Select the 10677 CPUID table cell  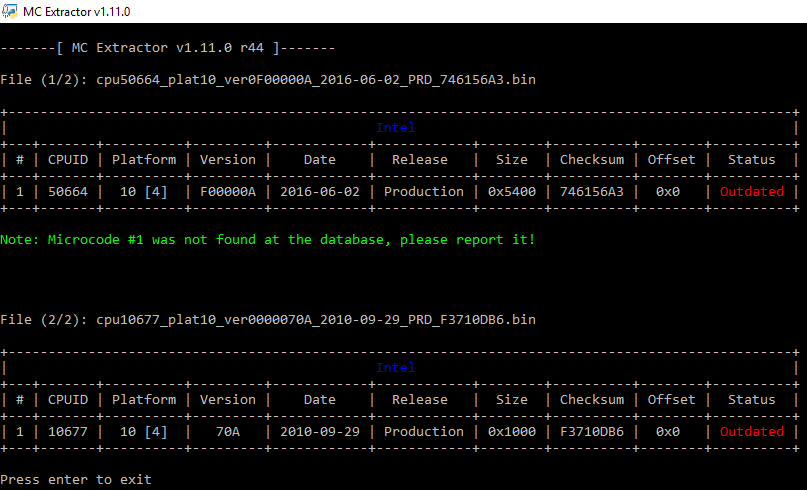pos(68,432)
